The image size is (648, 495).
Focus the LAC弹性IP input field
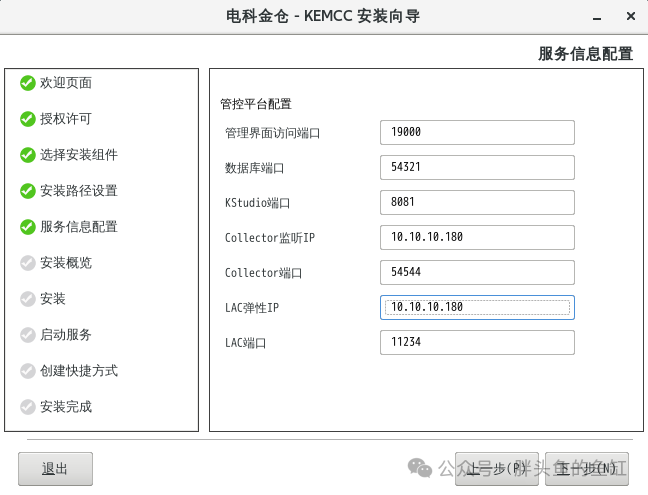click(x=477, y=307)
